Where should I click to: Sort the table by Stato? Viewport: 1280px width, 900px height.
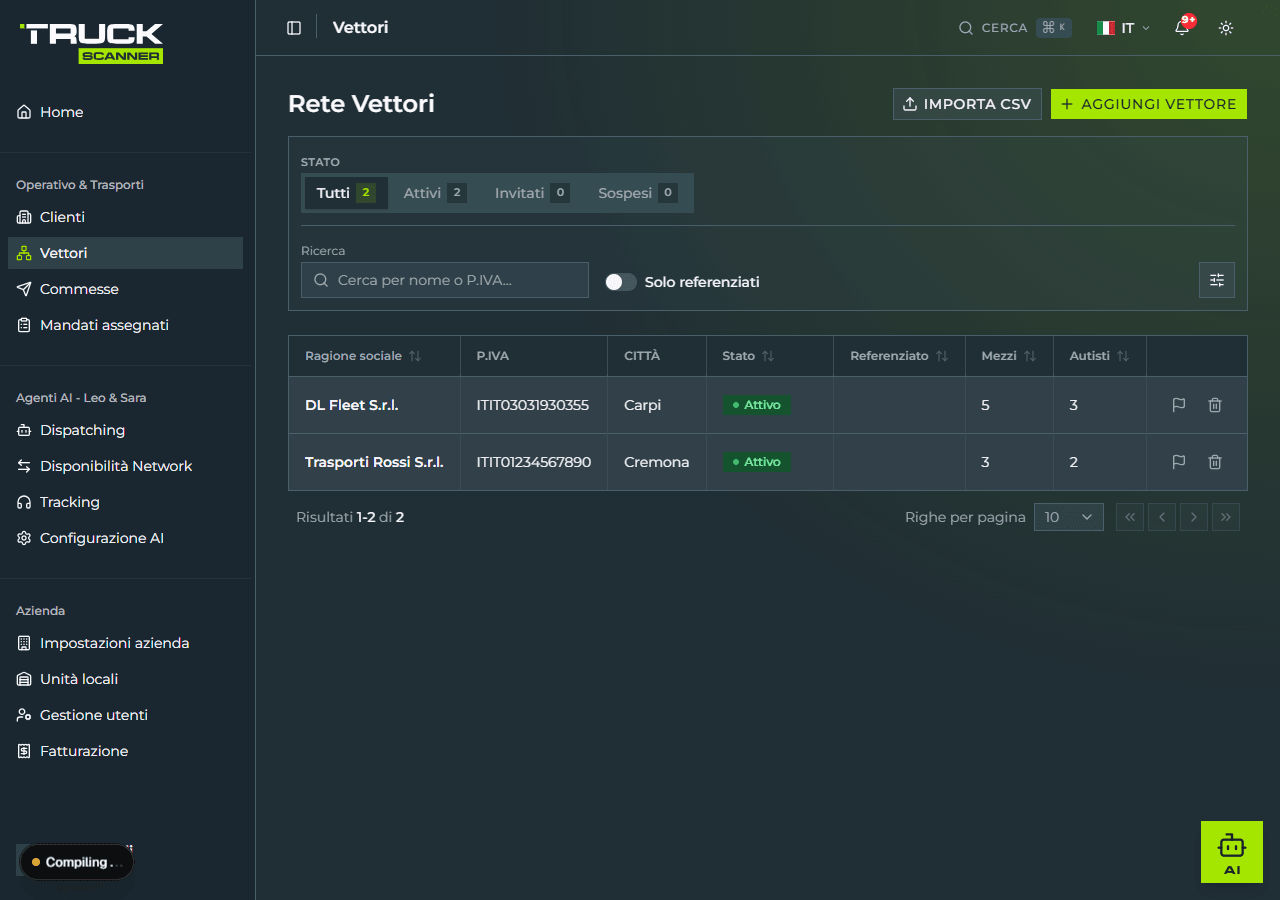pos(749,356)
